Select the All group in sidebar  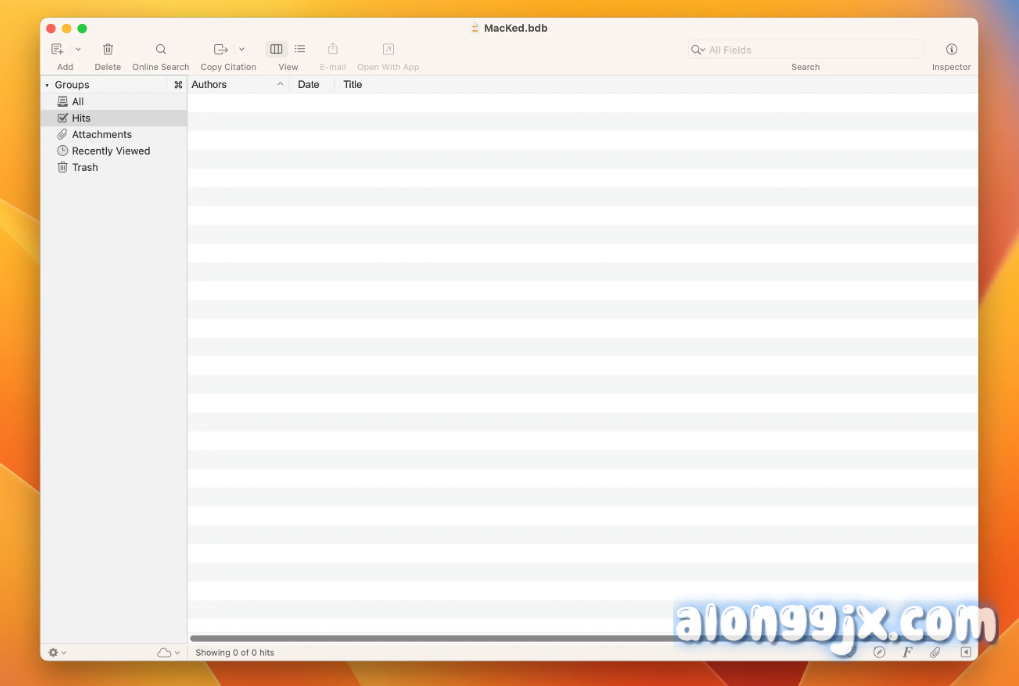pyautogui.click(x=78, y=101)
